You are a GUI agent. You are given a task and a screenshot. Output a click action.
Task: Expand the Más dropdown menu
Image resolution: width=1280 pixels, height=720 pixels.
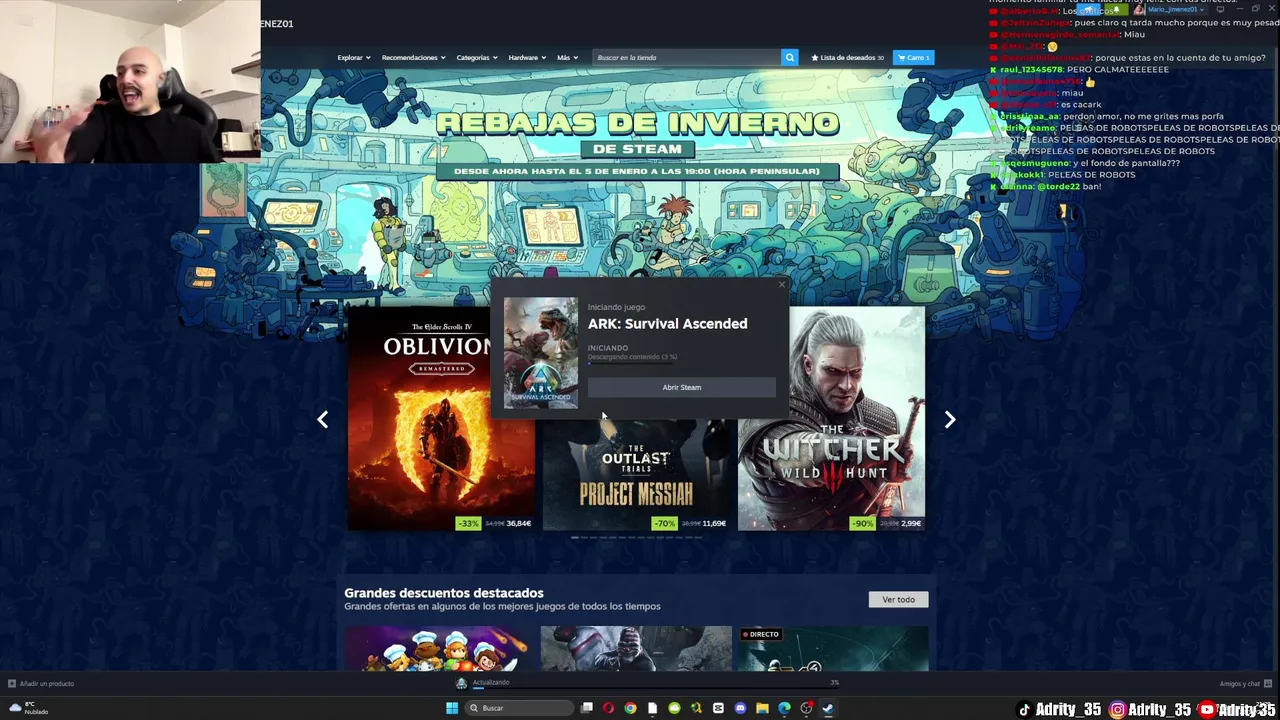567,57
